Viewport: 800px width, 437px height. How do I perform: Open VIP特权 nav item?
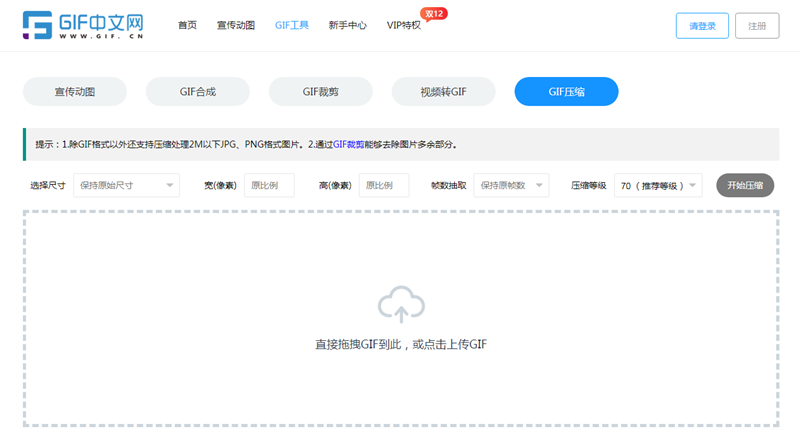[404, 25]
